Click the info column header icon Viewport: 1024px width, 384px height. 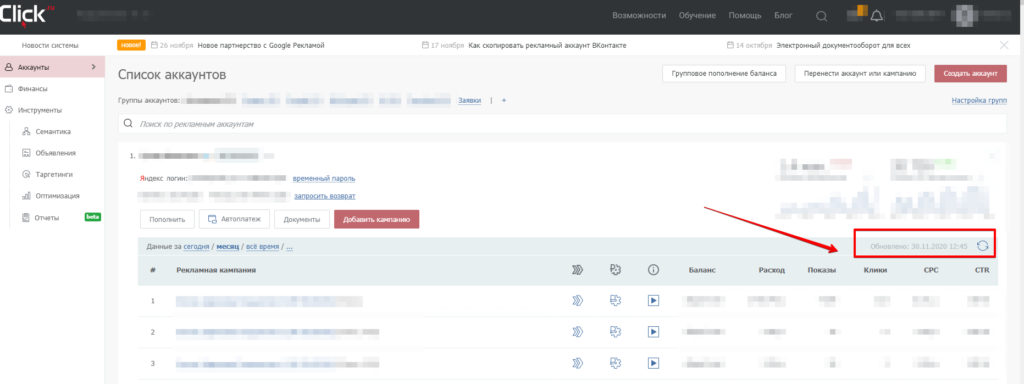click(x=653, y=270)
